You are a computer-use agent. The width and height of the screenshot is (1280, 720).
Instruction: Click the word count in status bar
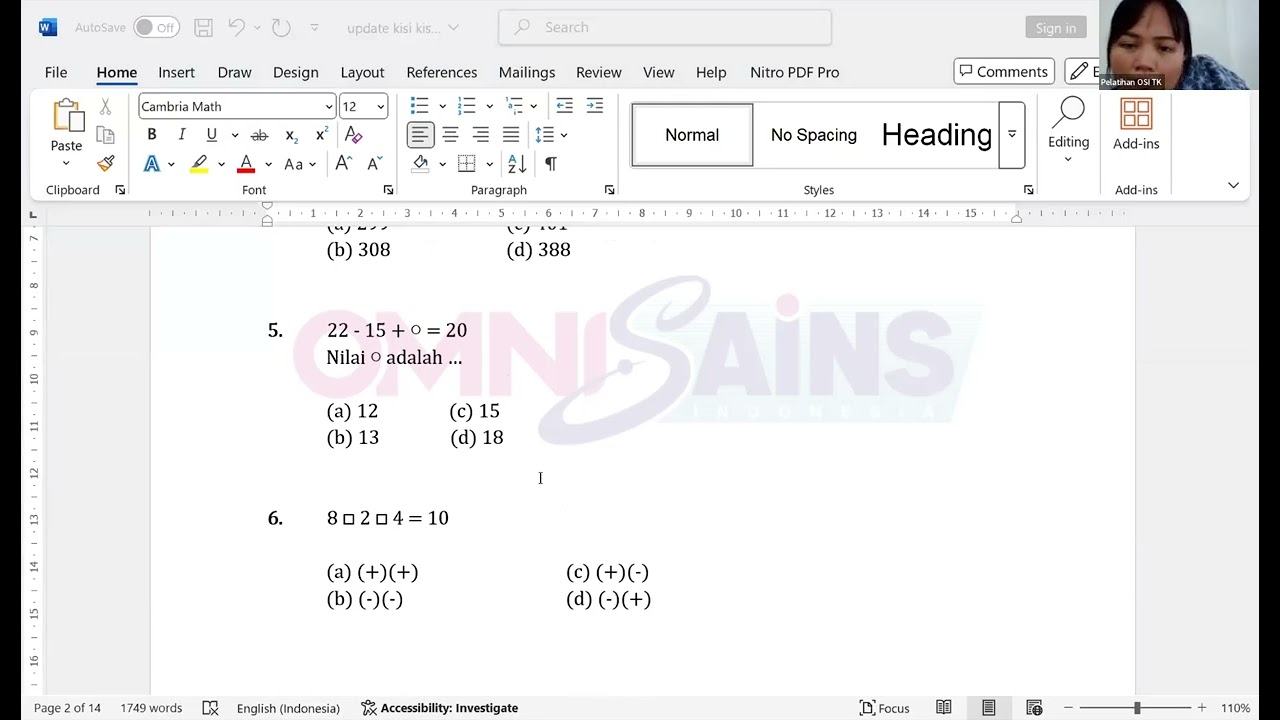click(151, 708)
